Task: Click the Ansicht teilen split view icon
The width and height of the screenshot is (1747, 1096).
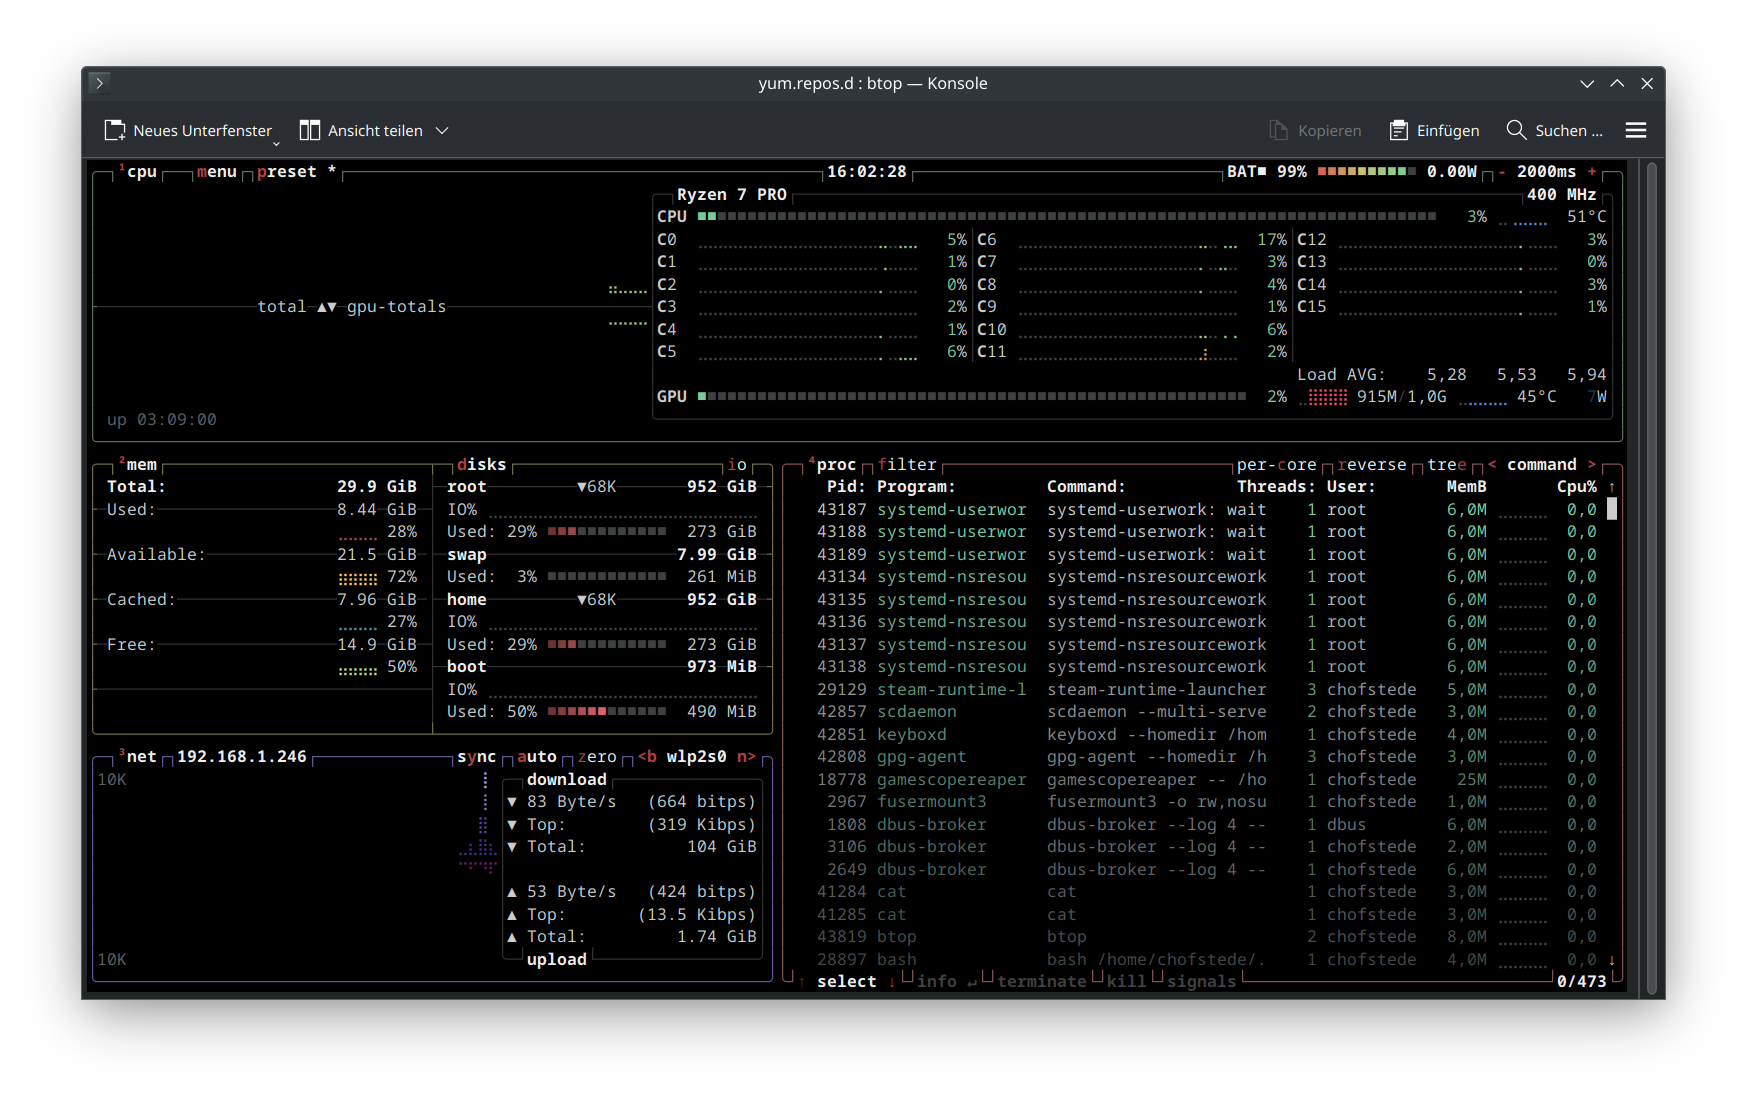Action: [310, 131]
